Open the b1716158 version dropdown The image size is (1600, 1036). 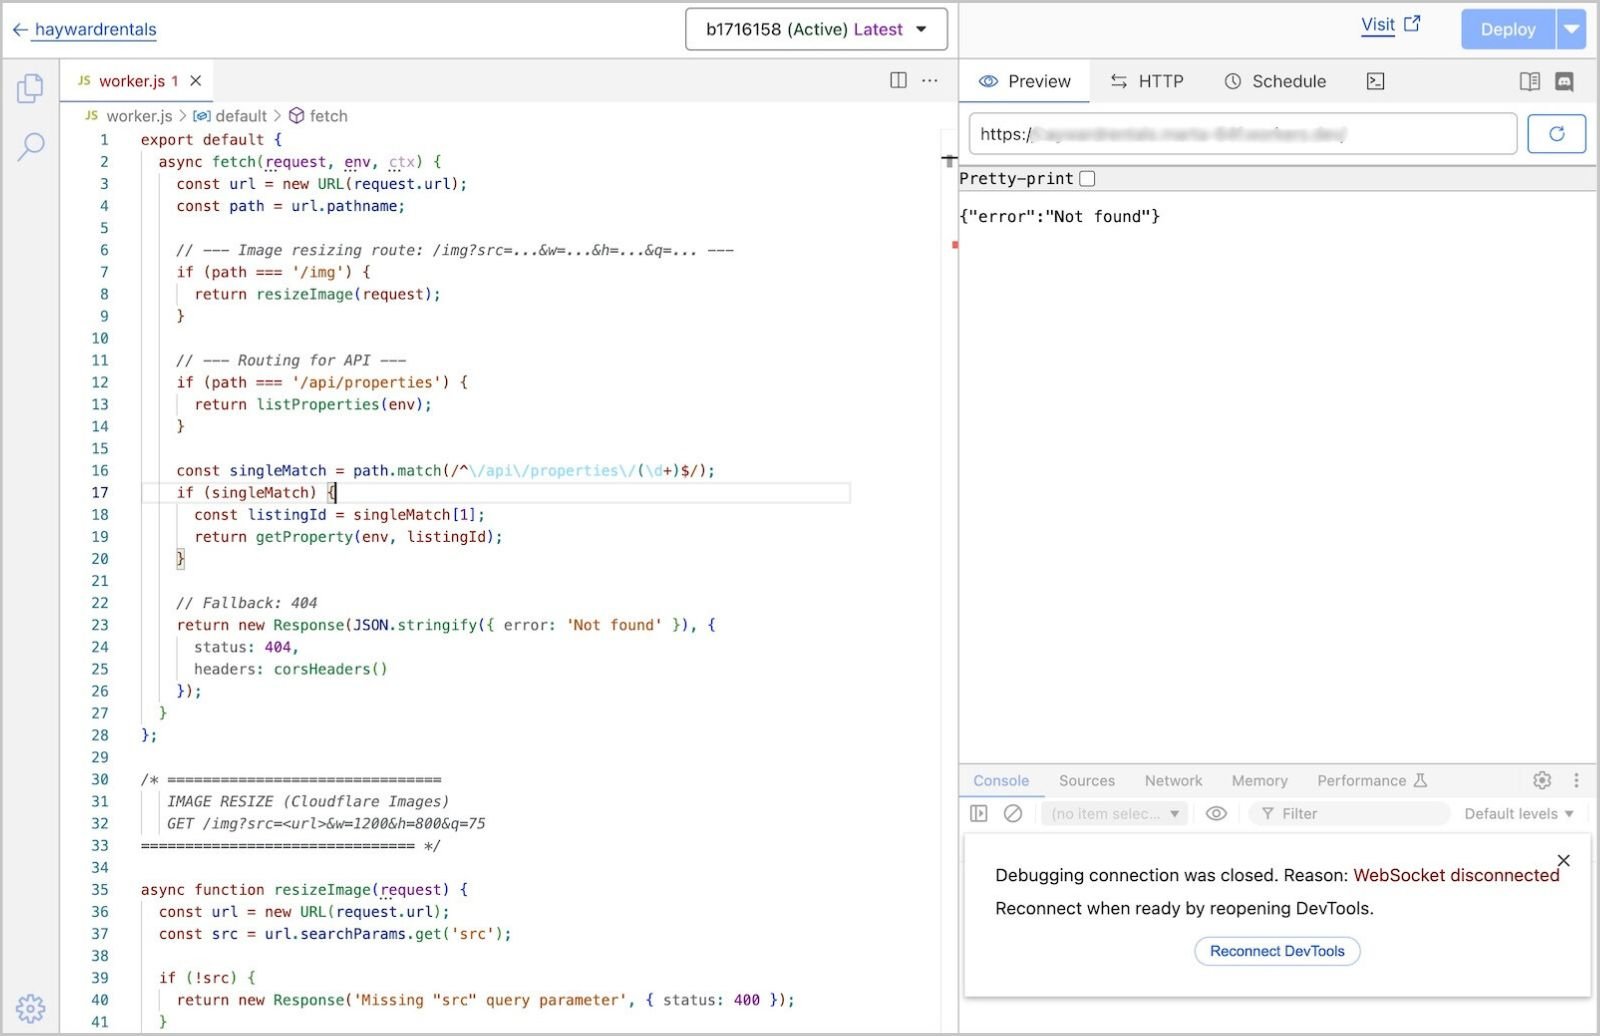pos(816,29)
